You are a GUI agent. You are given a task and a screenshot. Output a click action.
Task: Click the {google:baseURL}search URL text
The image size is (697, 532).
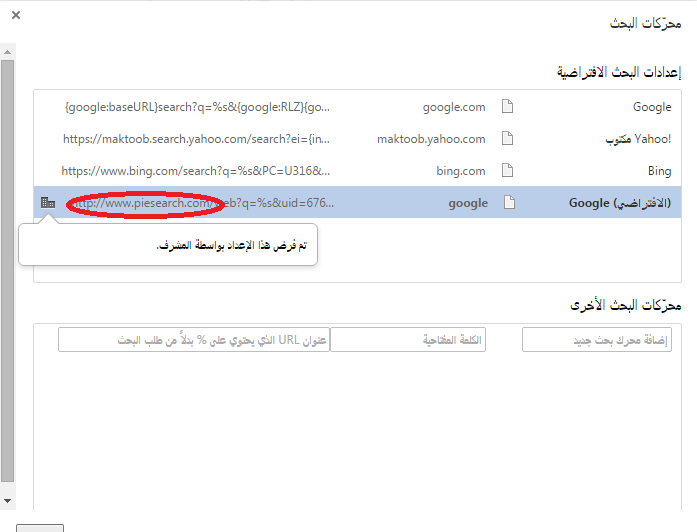pyautogui.click(x=197, y=107)
